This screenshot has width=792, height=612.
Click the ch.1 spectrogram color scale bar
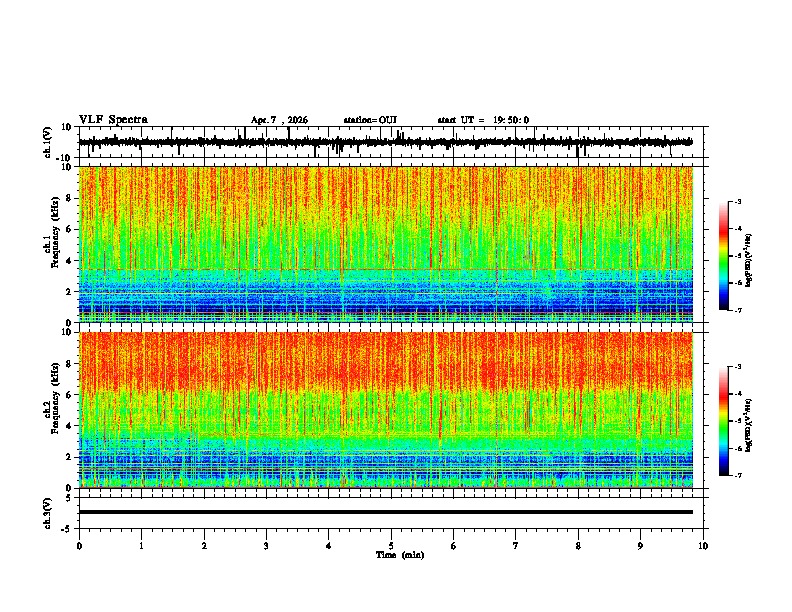coord(724,256)
